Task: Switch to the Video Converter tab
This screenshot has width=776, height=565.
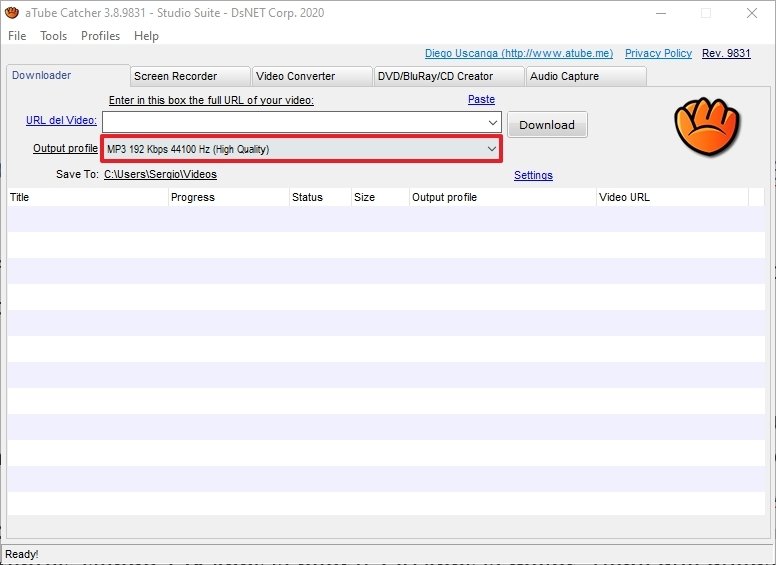Action: (312, 76)
